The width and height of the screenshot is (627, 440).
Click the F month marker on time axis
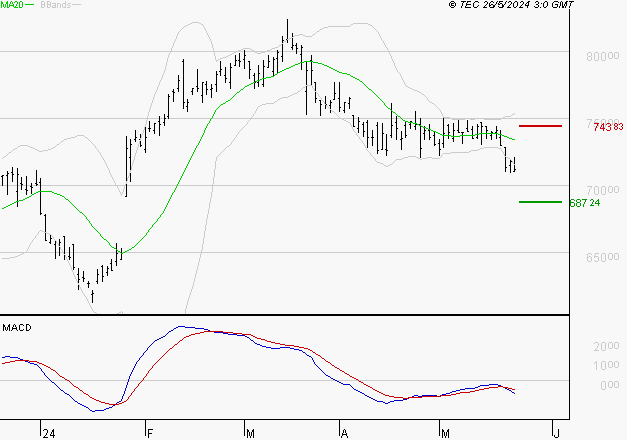[150, 434]
